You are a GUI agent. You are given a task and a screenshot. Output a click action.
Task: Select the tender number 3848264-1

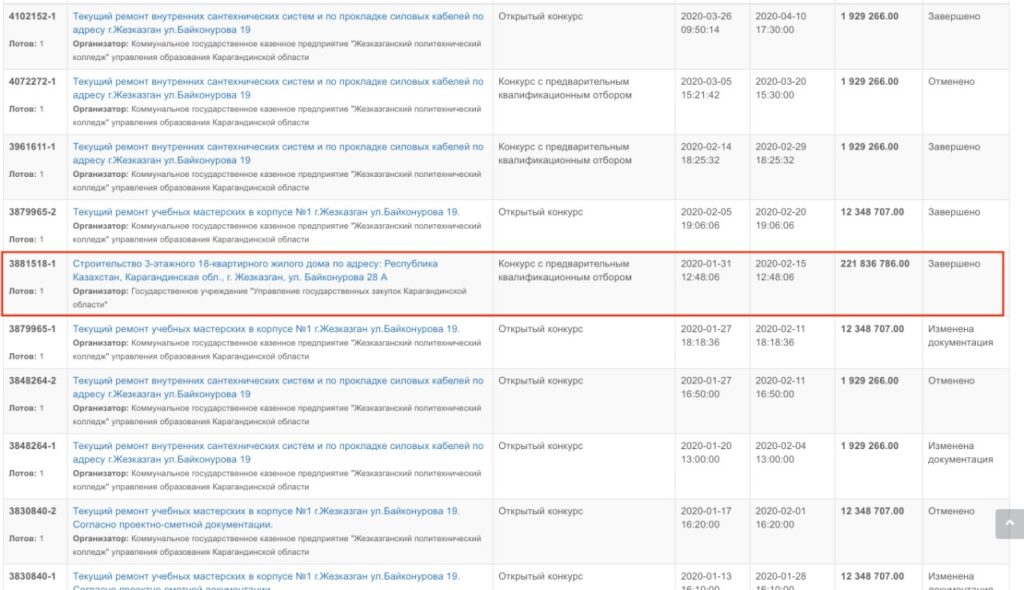33,446
